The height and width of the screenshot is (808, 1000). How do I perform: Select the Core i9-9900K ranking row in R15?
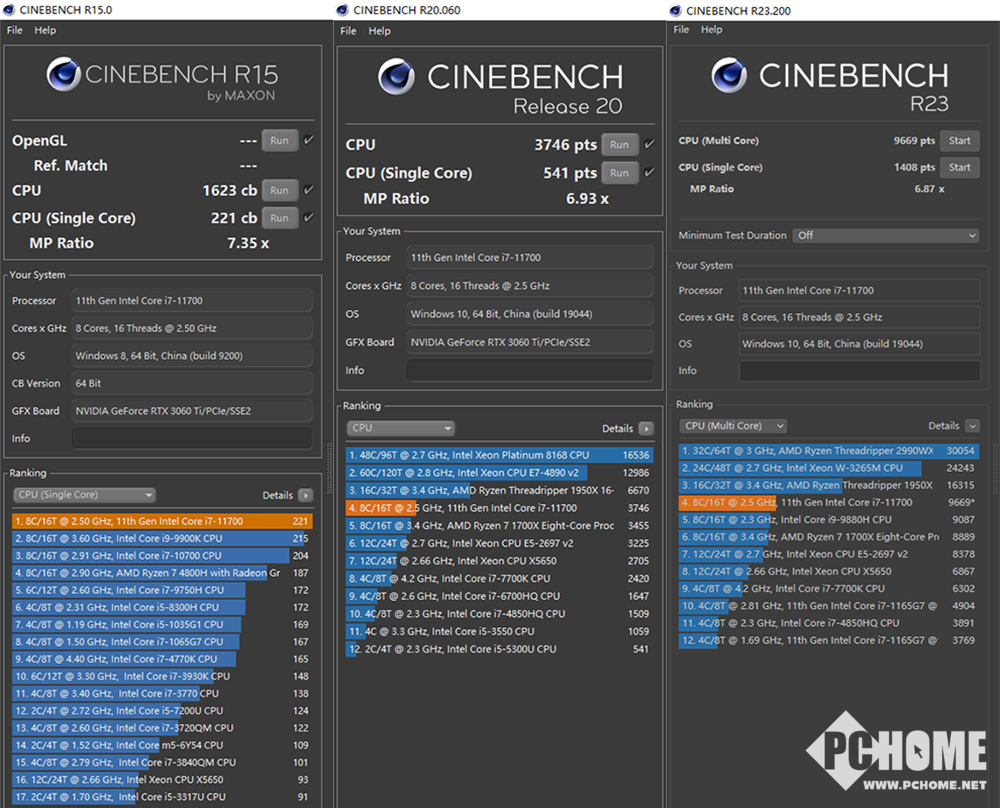pos(162,538)
